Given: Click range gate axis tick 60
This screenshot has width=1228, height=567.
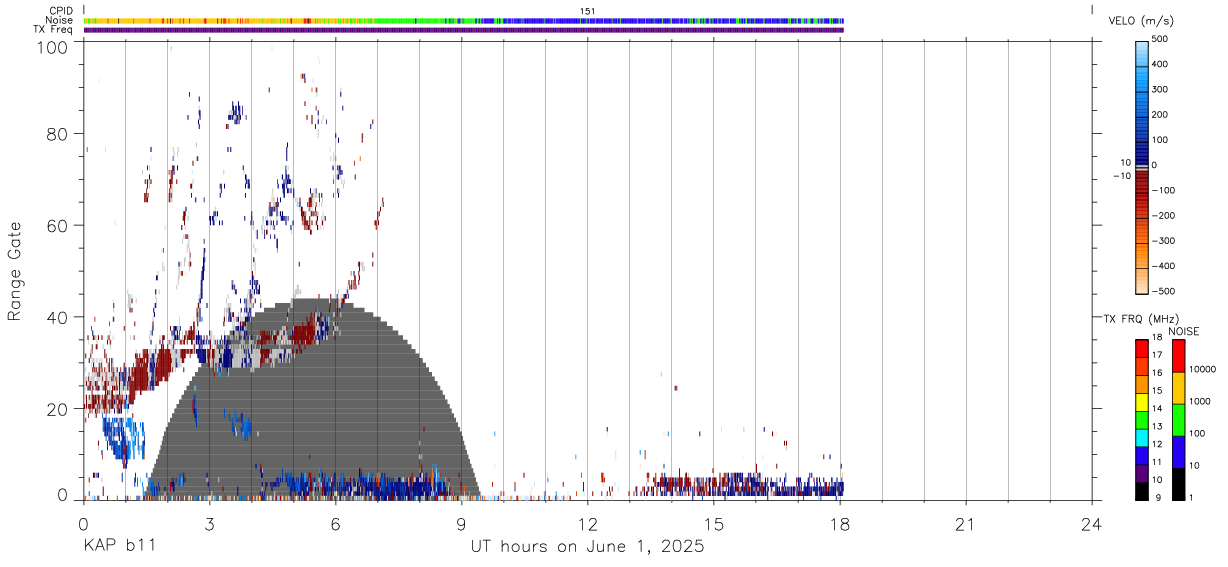Looking at the screenshot, I should point(57,225).
